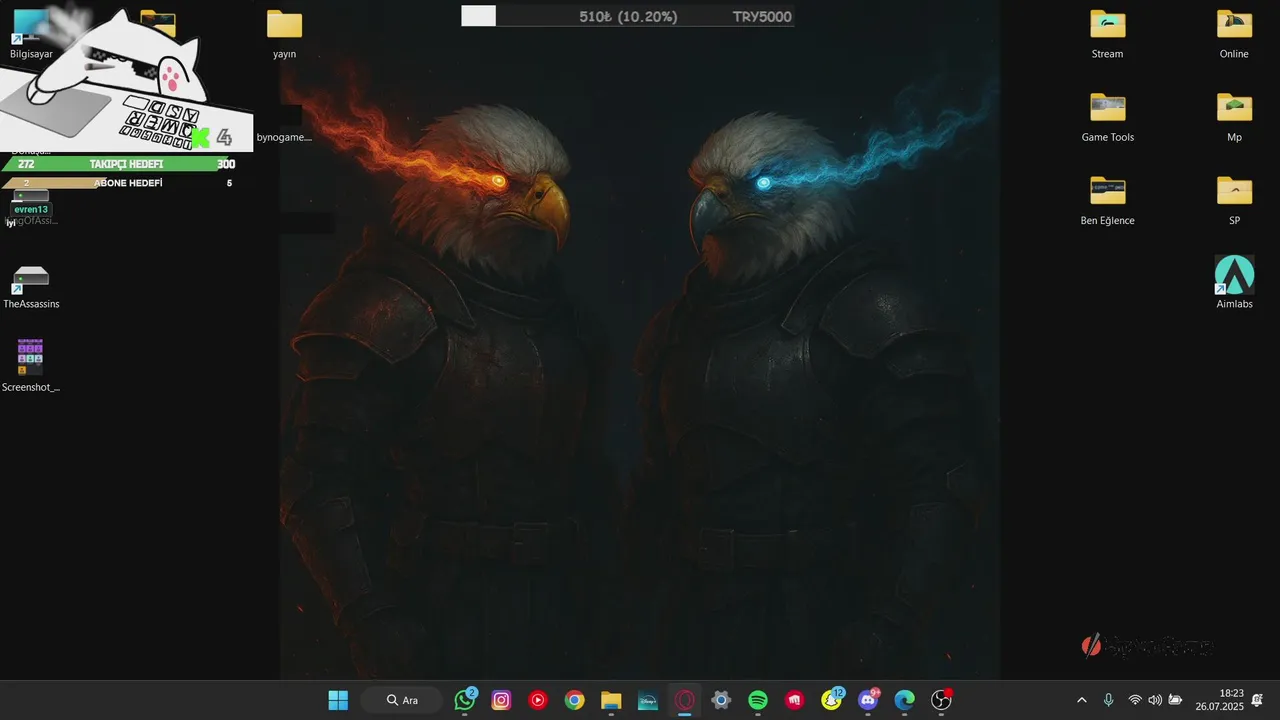Screen dimensions: 1280x720
Task: Select the Bilgisayar desktop shortcut
Action: click(x=31, y=34)
